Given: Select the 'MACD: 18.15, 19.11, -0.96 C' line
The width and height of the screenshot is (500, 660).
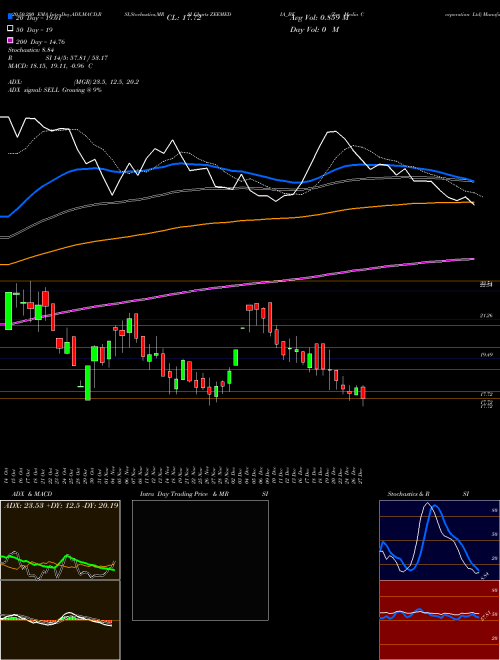Looking at the screenshot, I should coord(51,66).
